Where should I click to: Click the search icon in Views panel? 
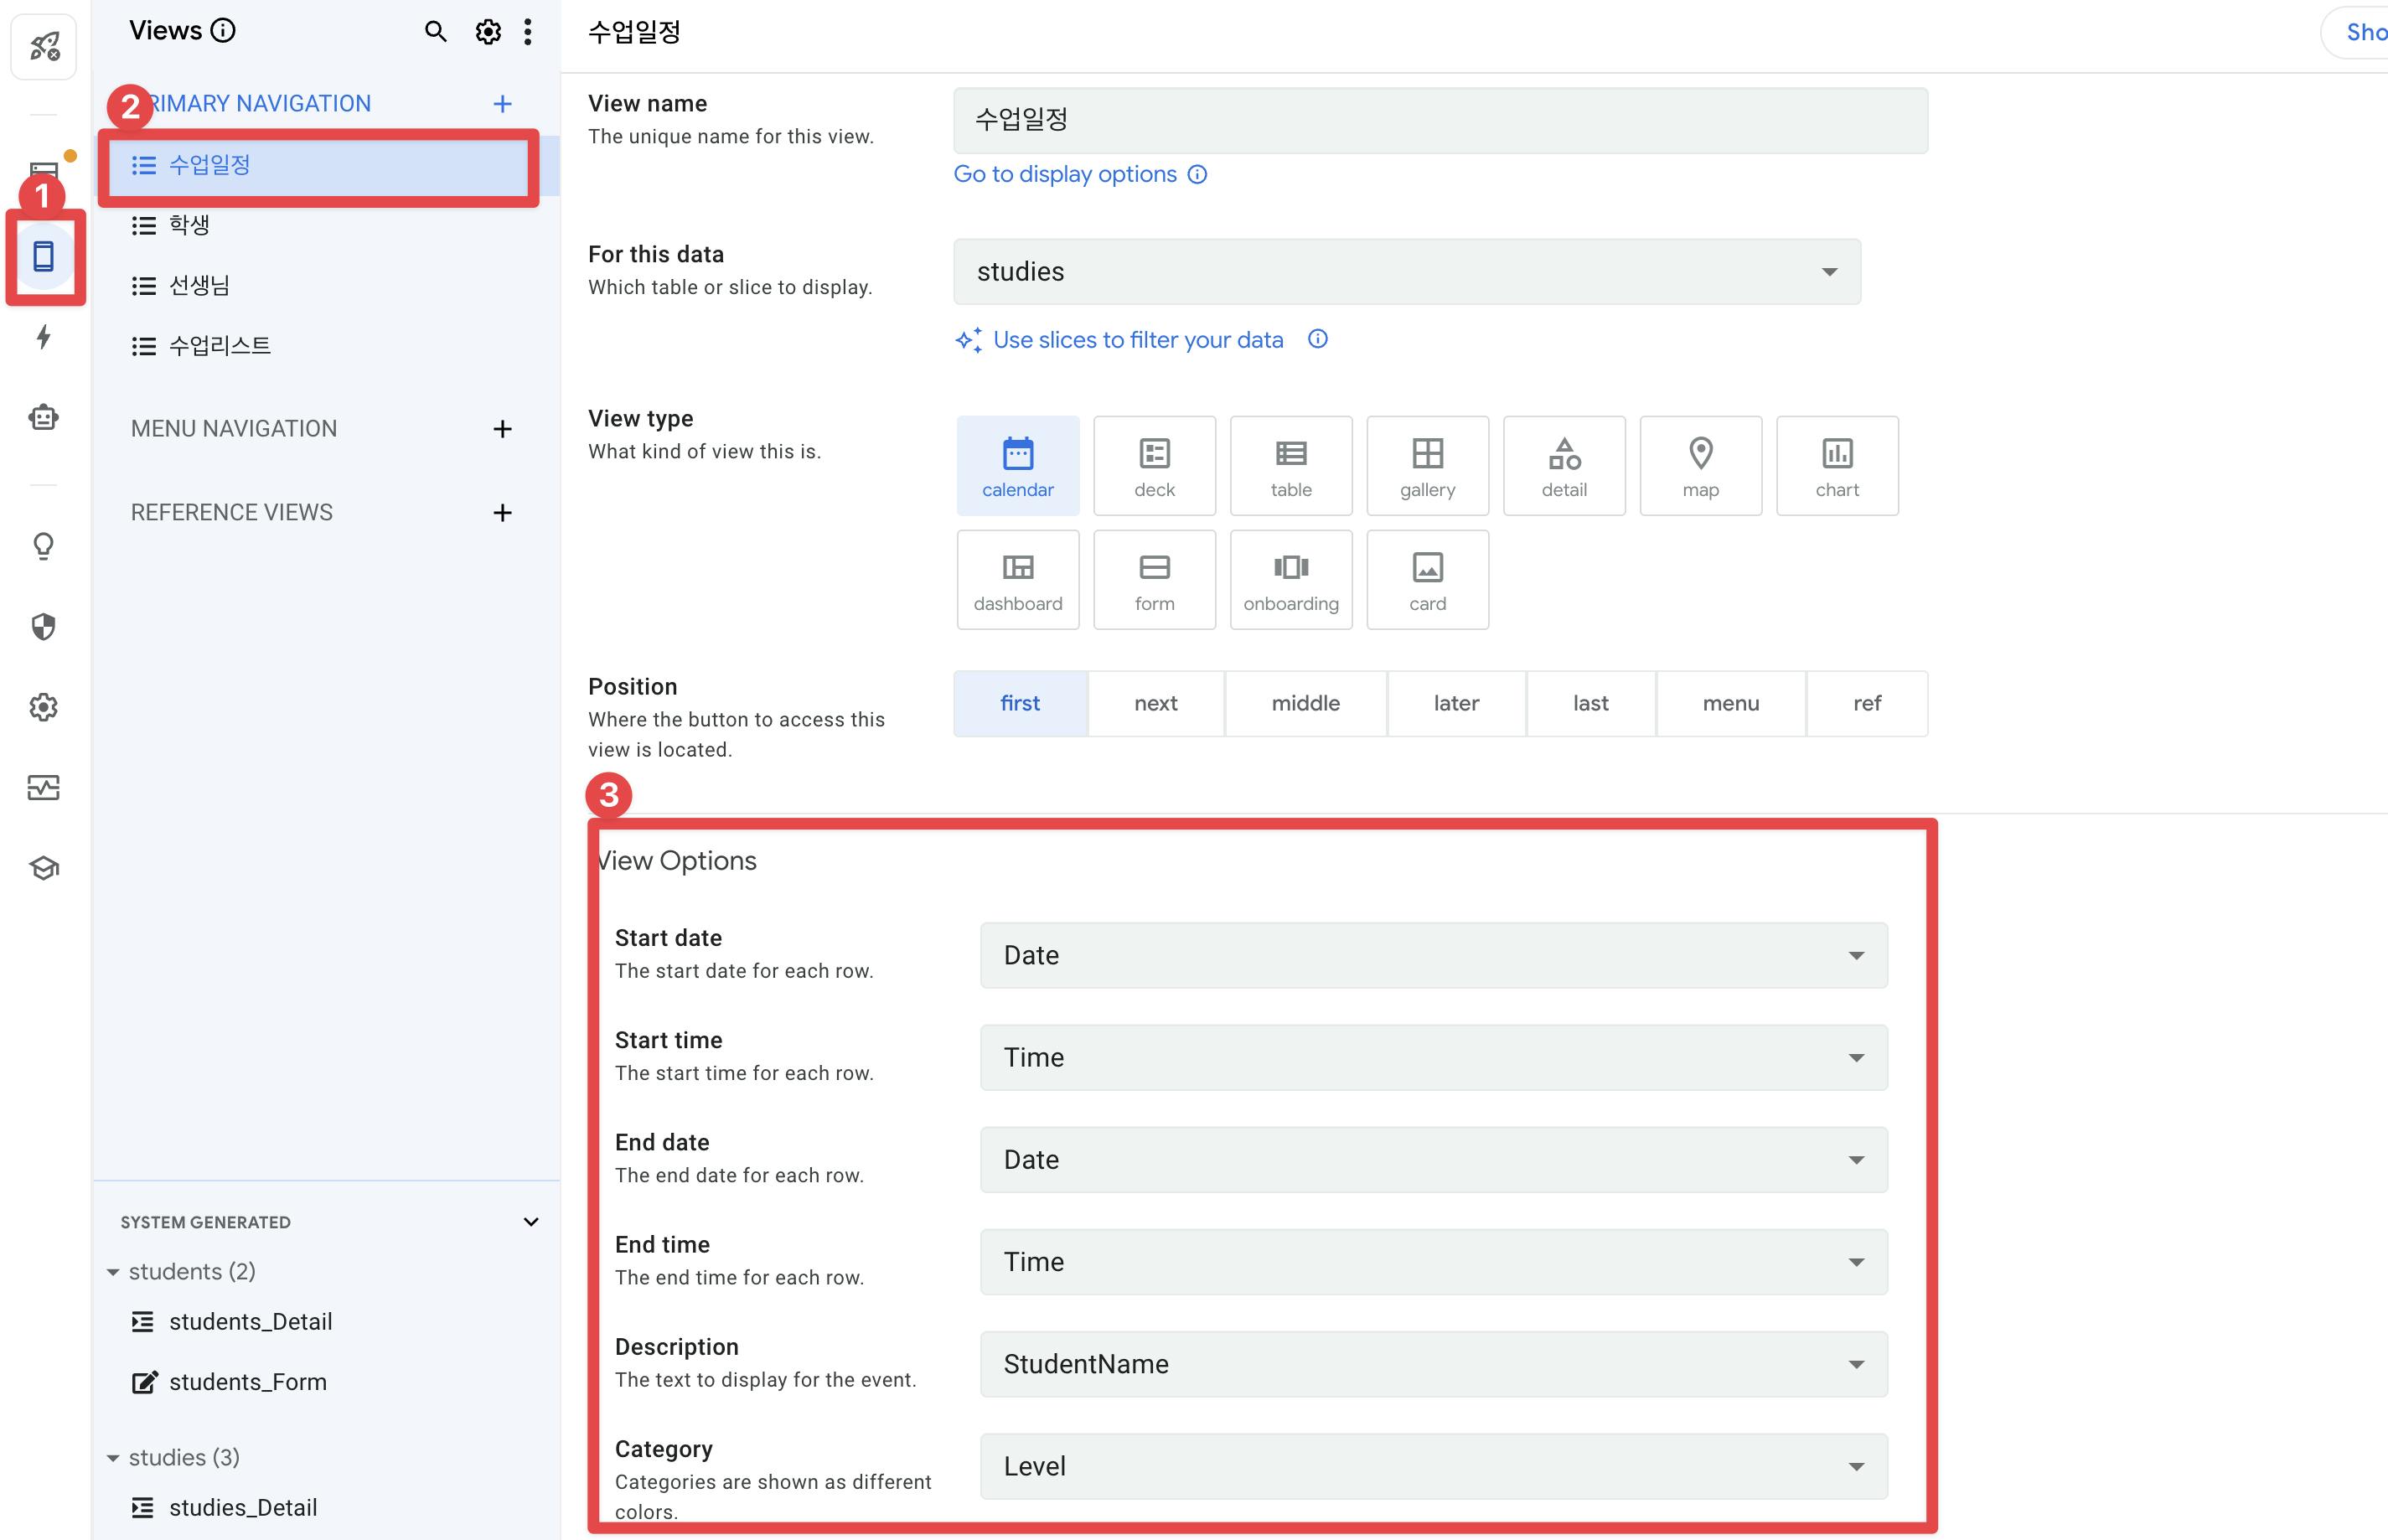pyautogui.click(x=435, y=32)
